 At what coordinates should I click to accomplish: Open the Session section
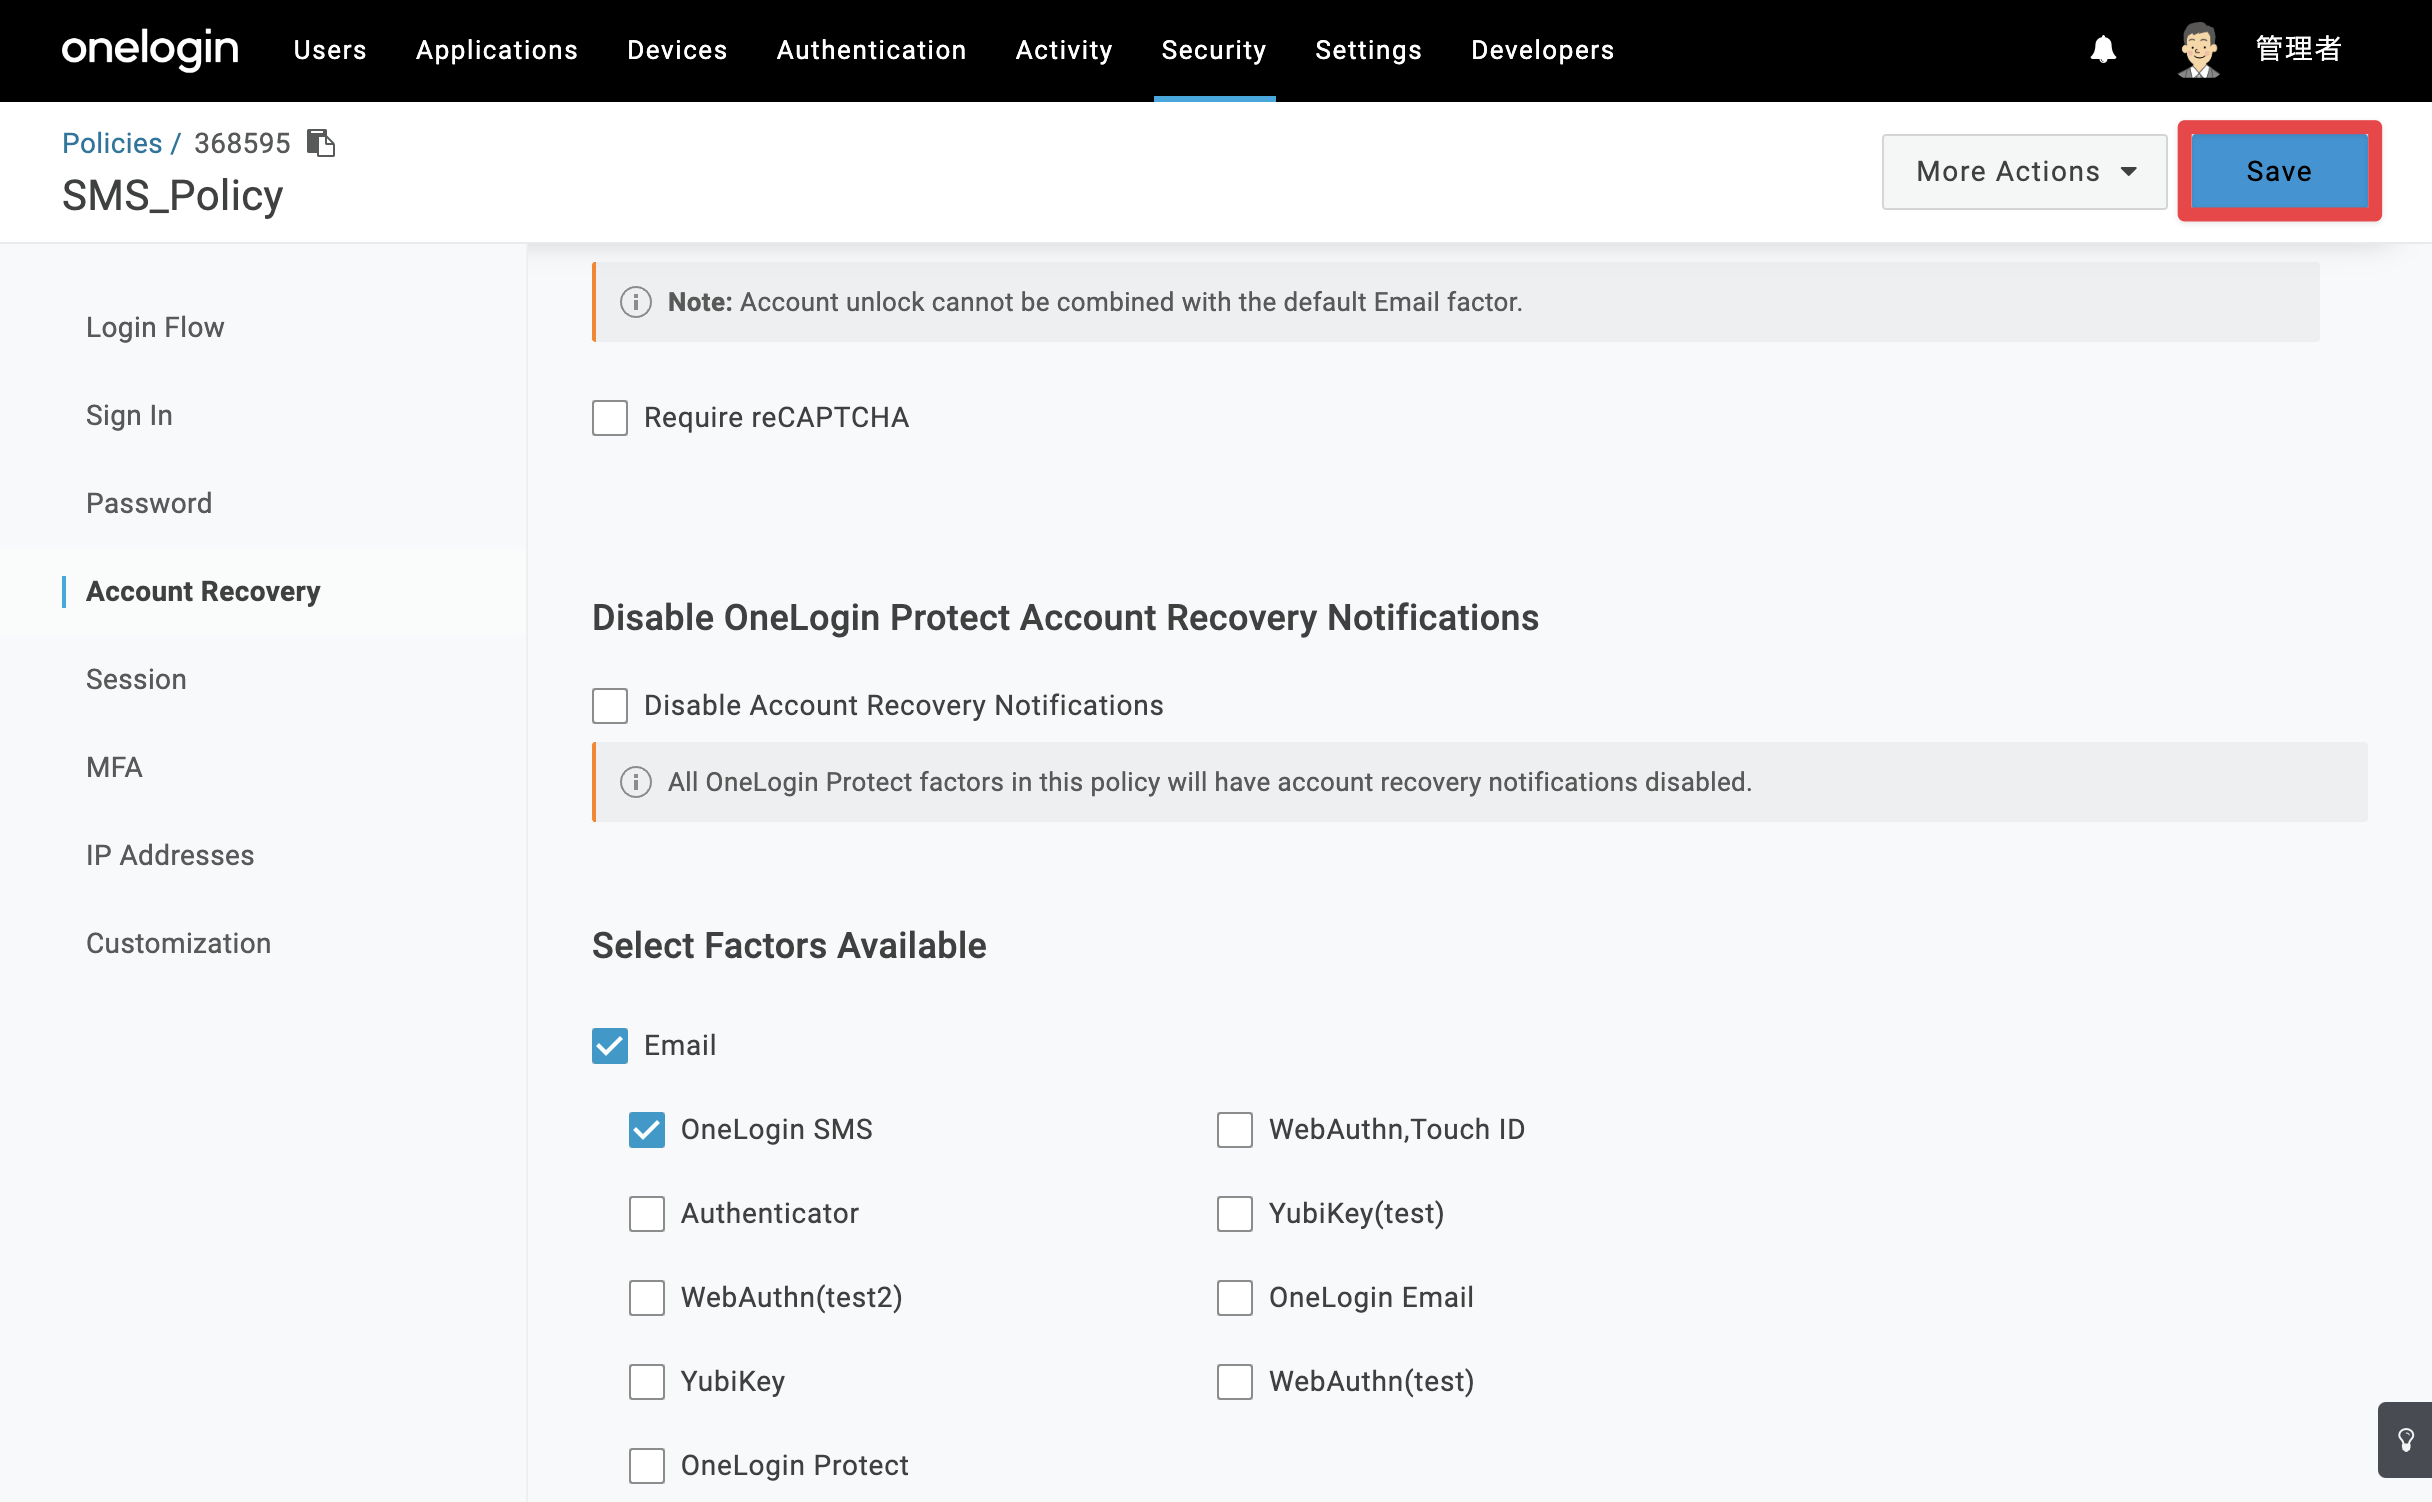pyautogui.click(x=136, y=680)
